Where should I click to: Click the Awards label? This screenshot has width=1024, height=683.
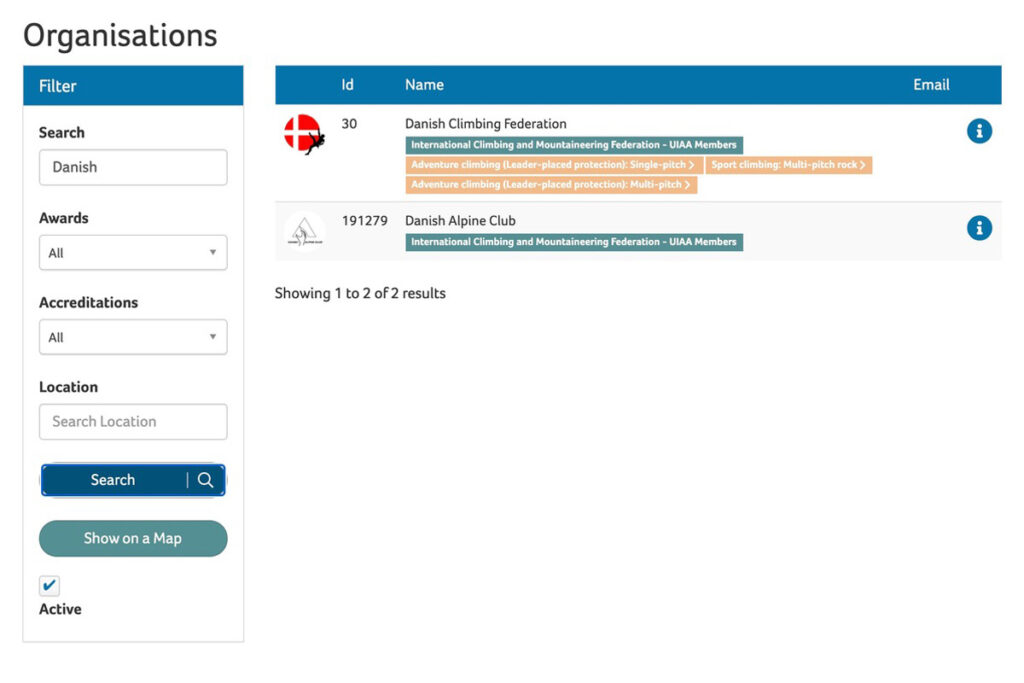pos(63,218)
